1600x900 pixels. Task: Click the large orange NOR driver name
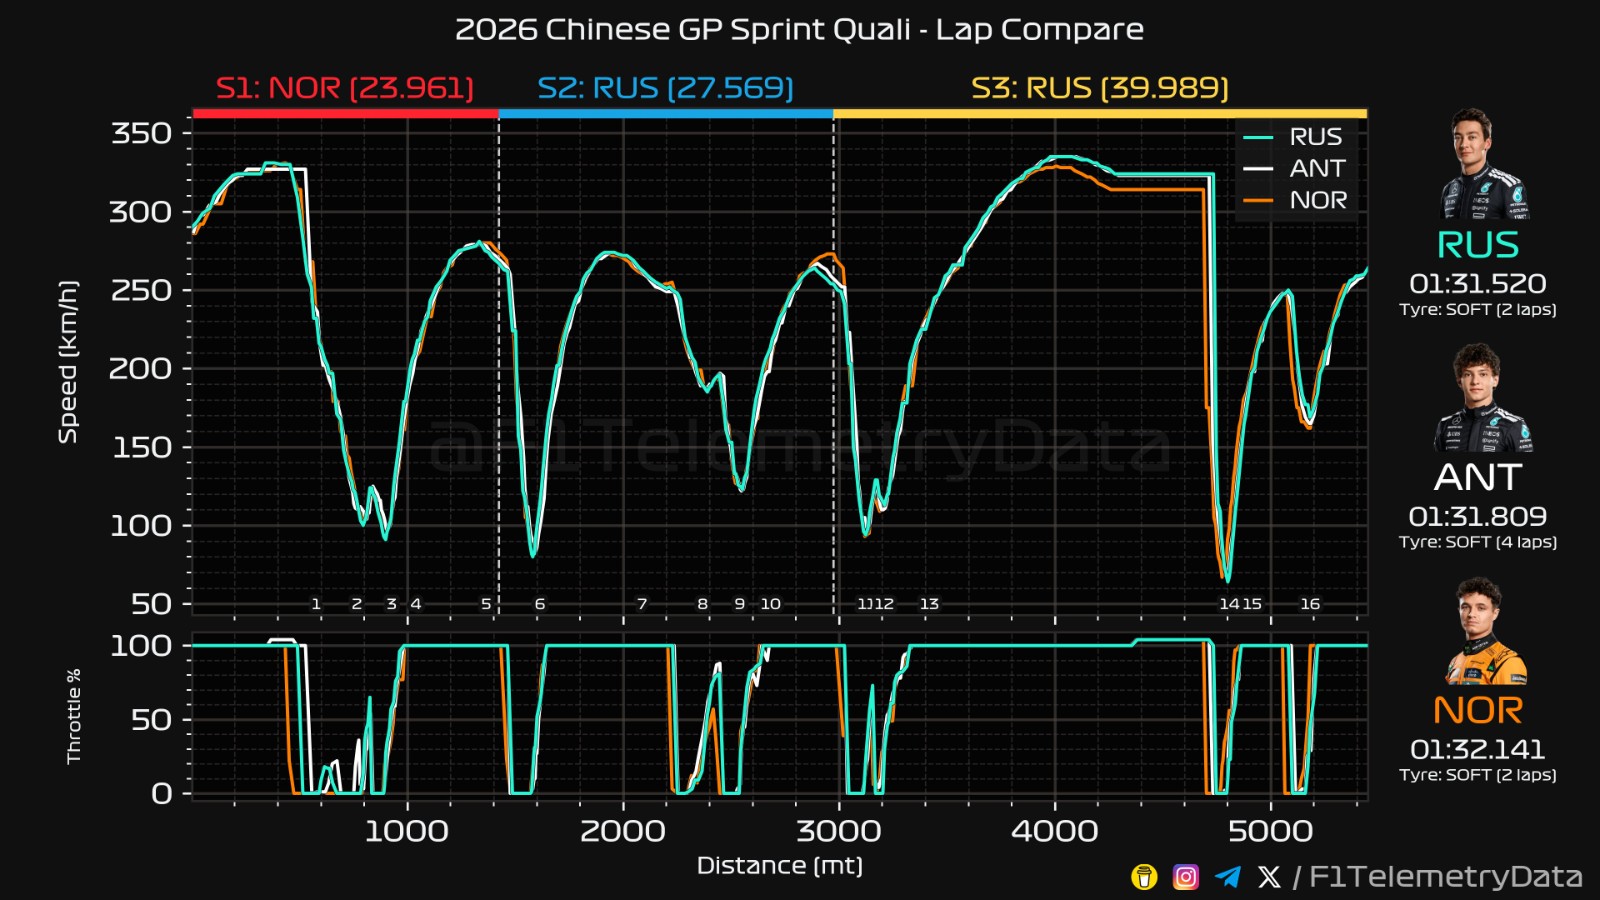click(x=1478, y=711)
